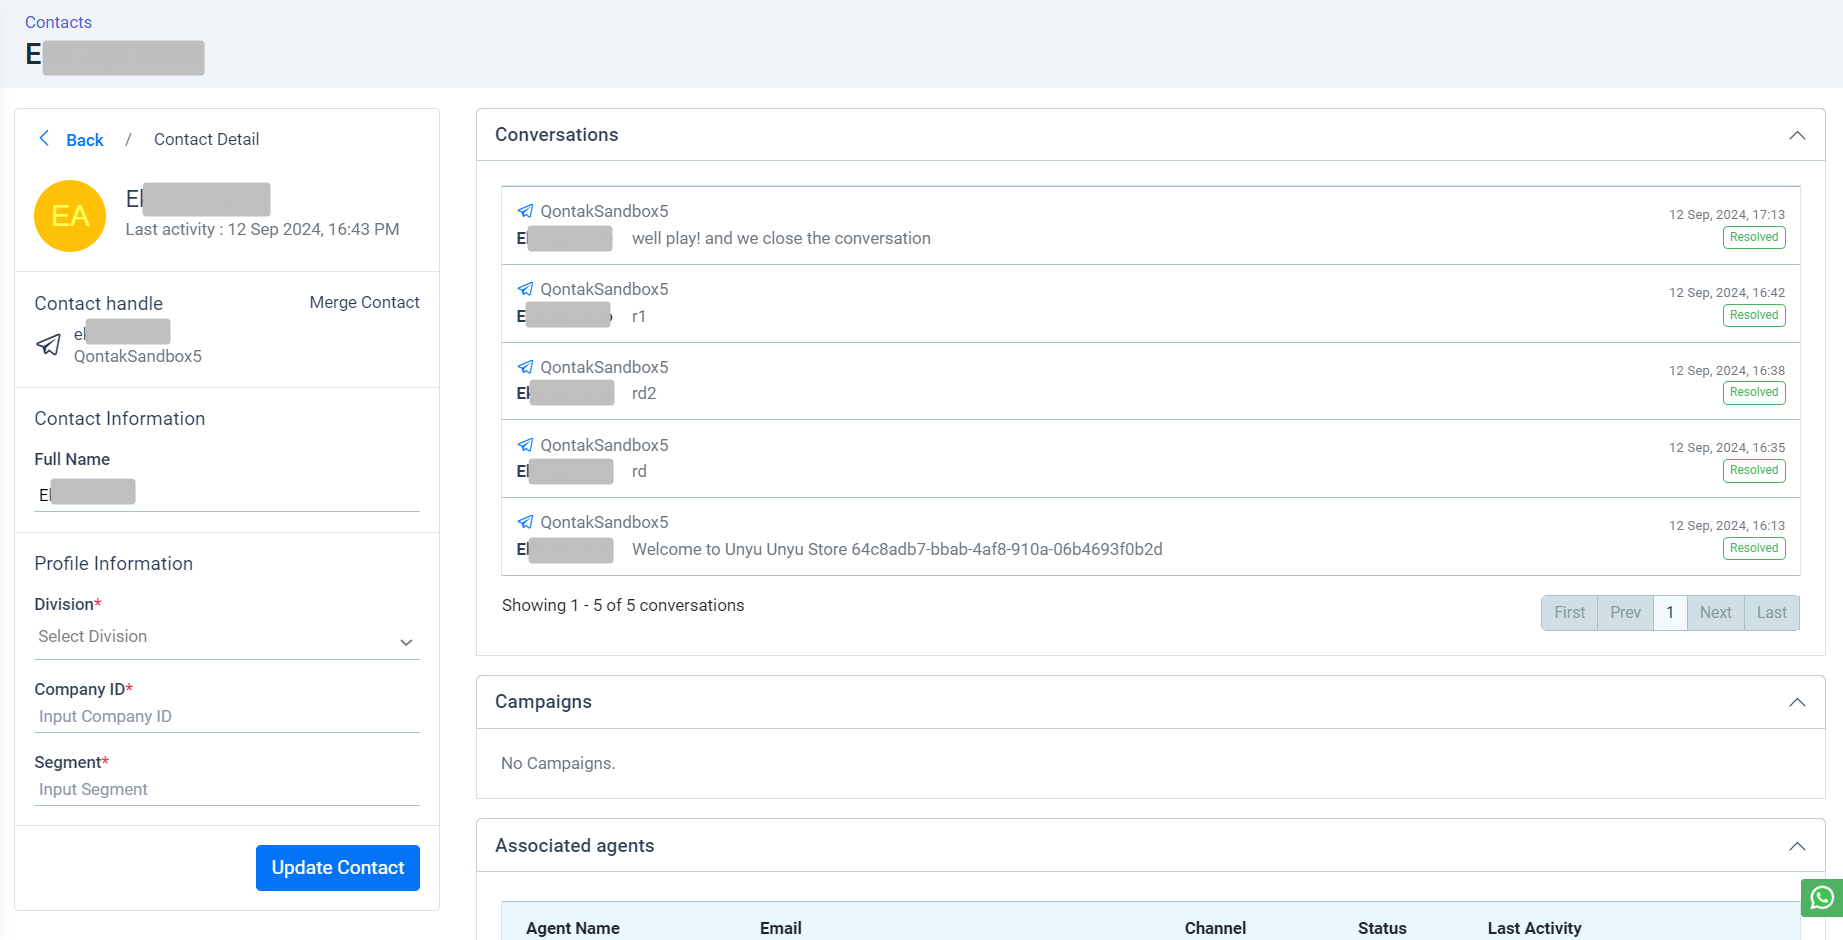1843x940 pixels.
Task: Collapse the Campaigns section
Action: click(x=1796, y=702)
